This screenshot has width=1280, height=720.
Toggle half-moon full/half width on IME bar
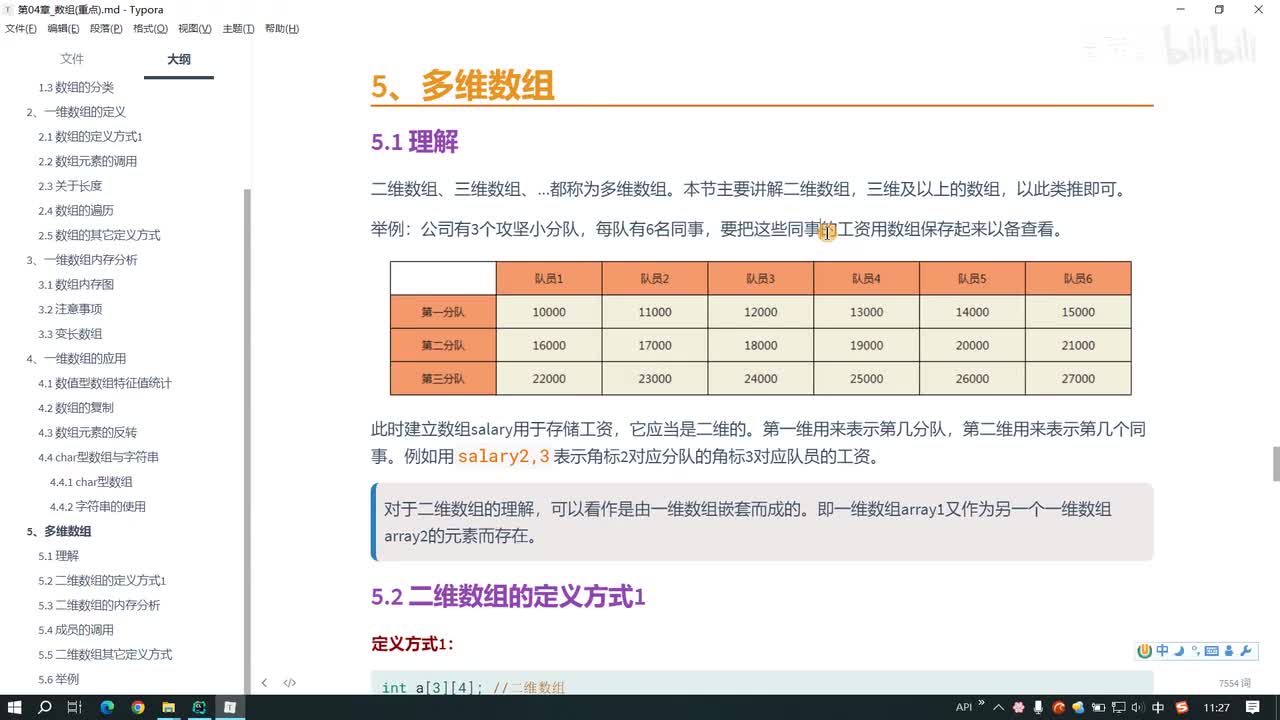[x=1179, y=651]
